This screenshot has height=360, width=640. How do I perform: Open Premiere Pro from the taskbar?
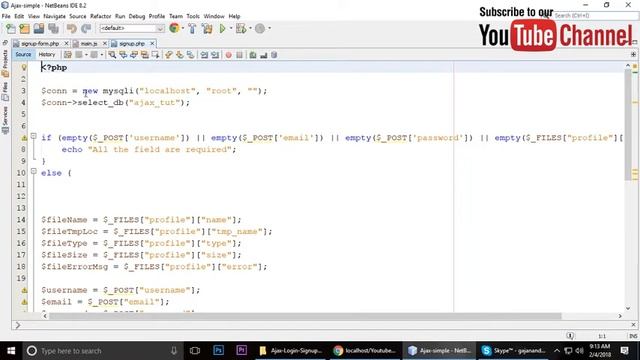point(241,350)
